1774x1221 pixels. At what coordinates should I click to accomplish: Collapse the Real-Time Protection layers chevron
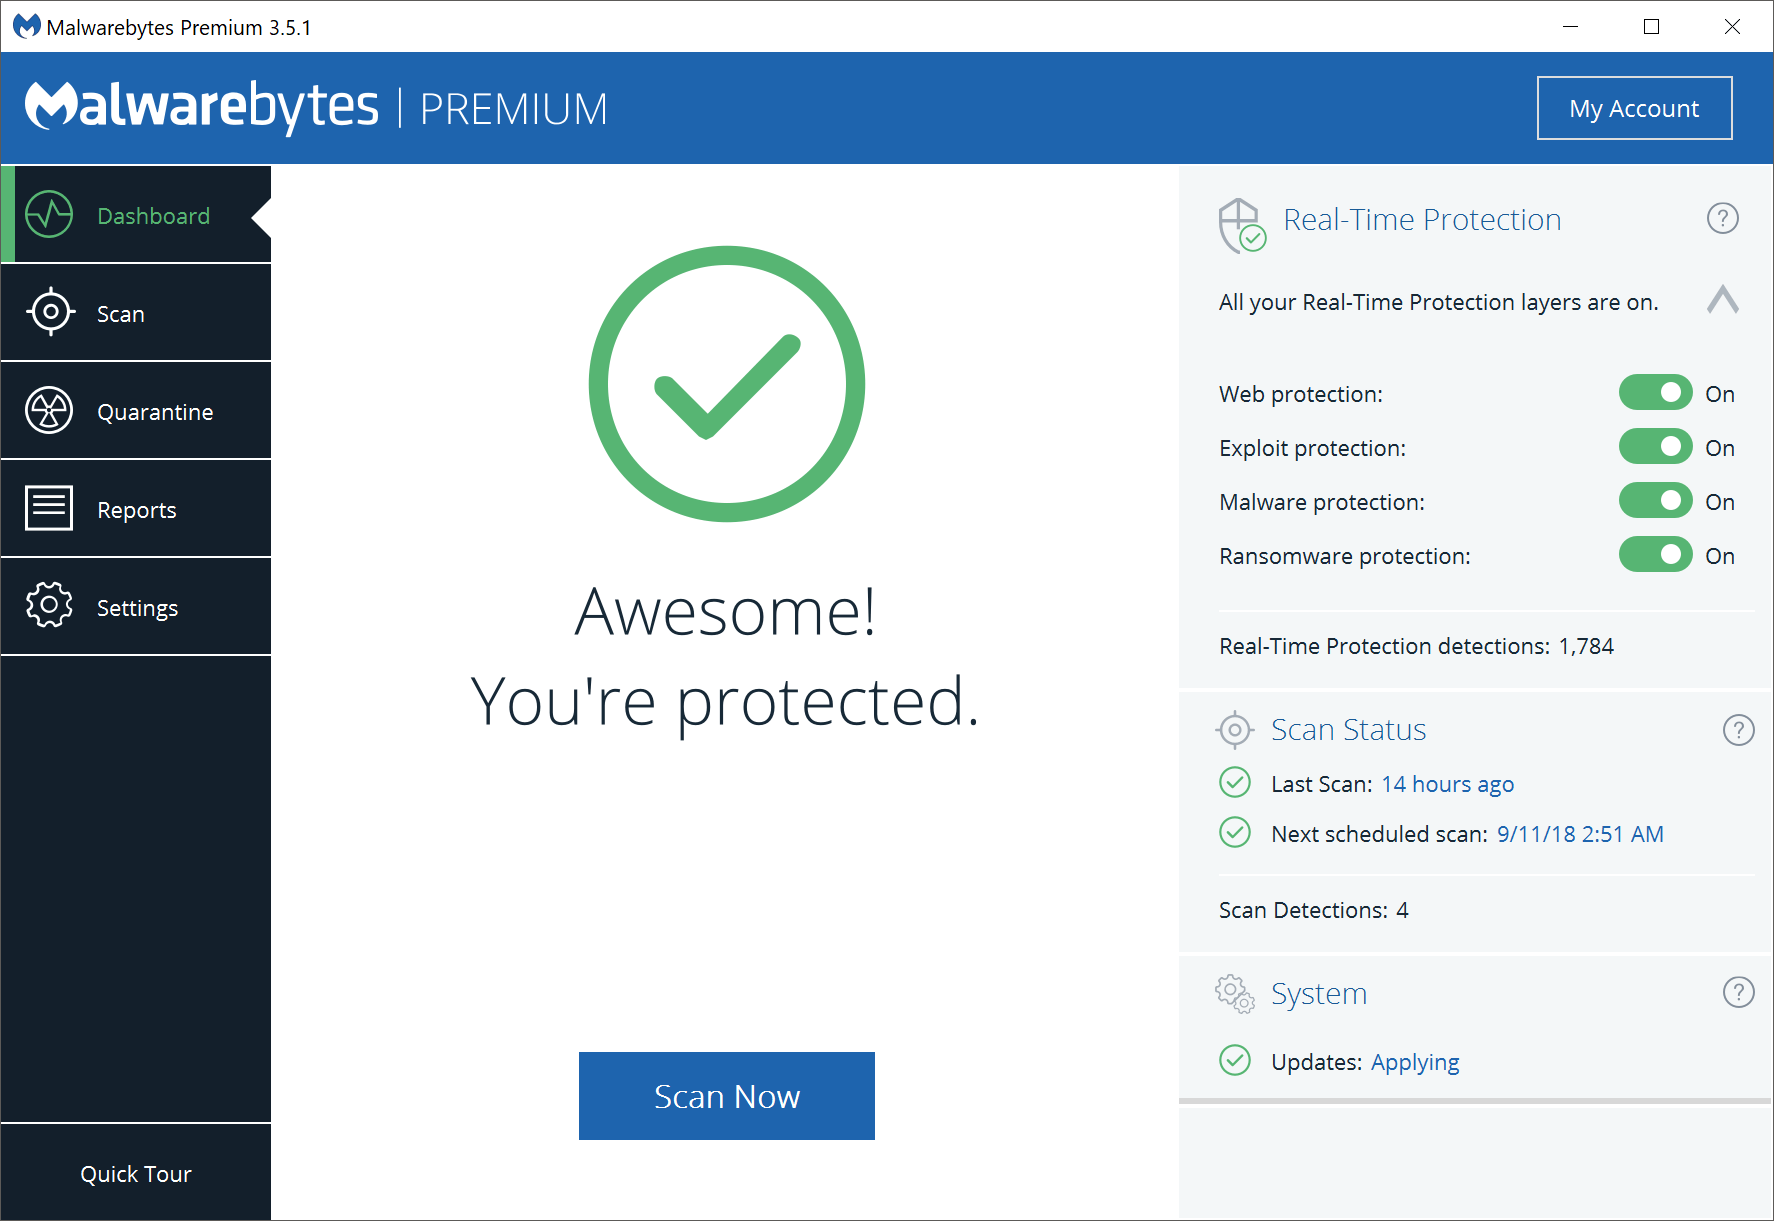(1722, 300)
